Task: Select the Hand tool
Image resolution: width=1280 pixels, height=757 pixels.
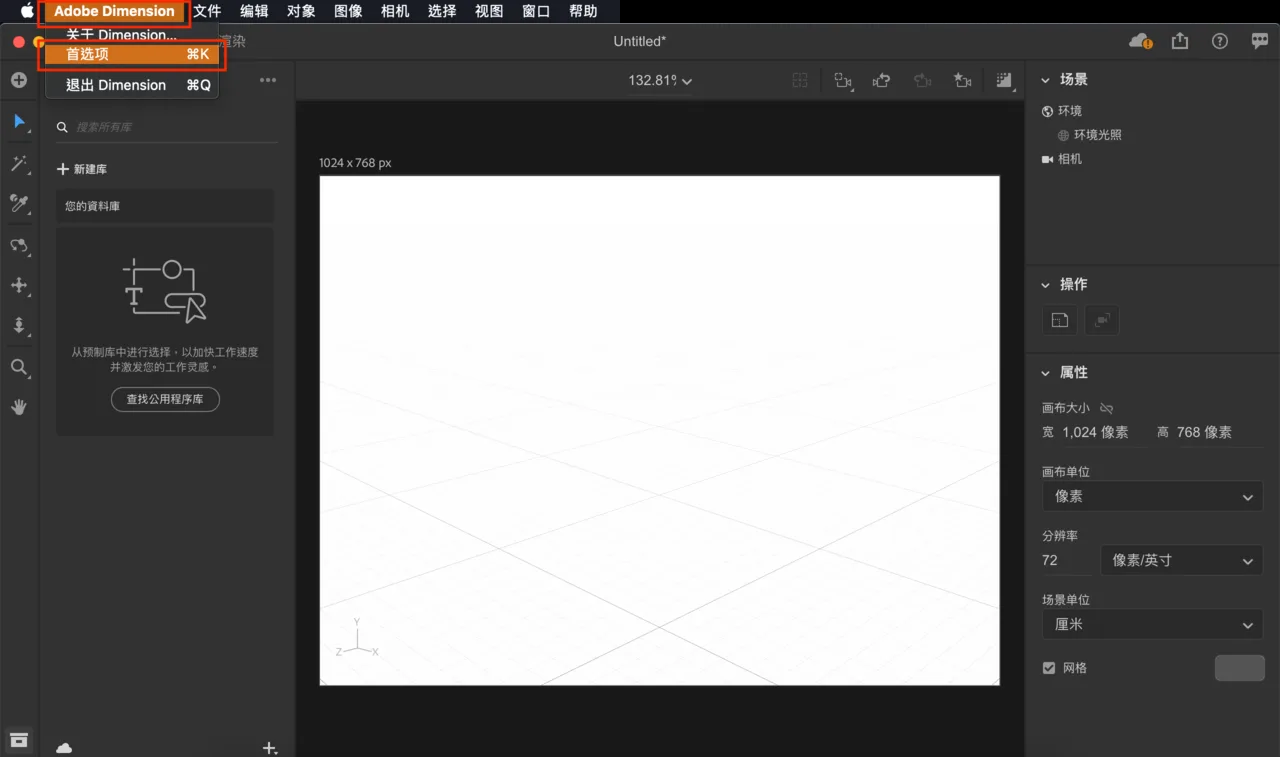Action: [19, 407]
